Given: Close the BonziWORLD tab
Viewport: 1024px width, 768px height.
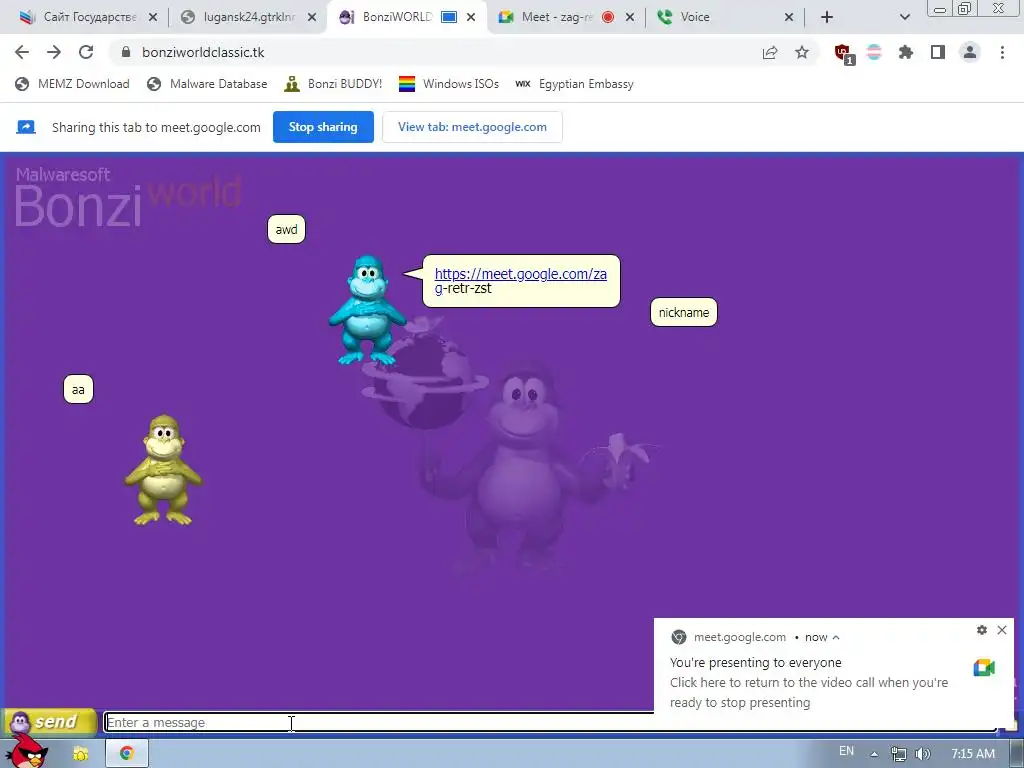Looking at the screenshot, I should coord(471,17).
